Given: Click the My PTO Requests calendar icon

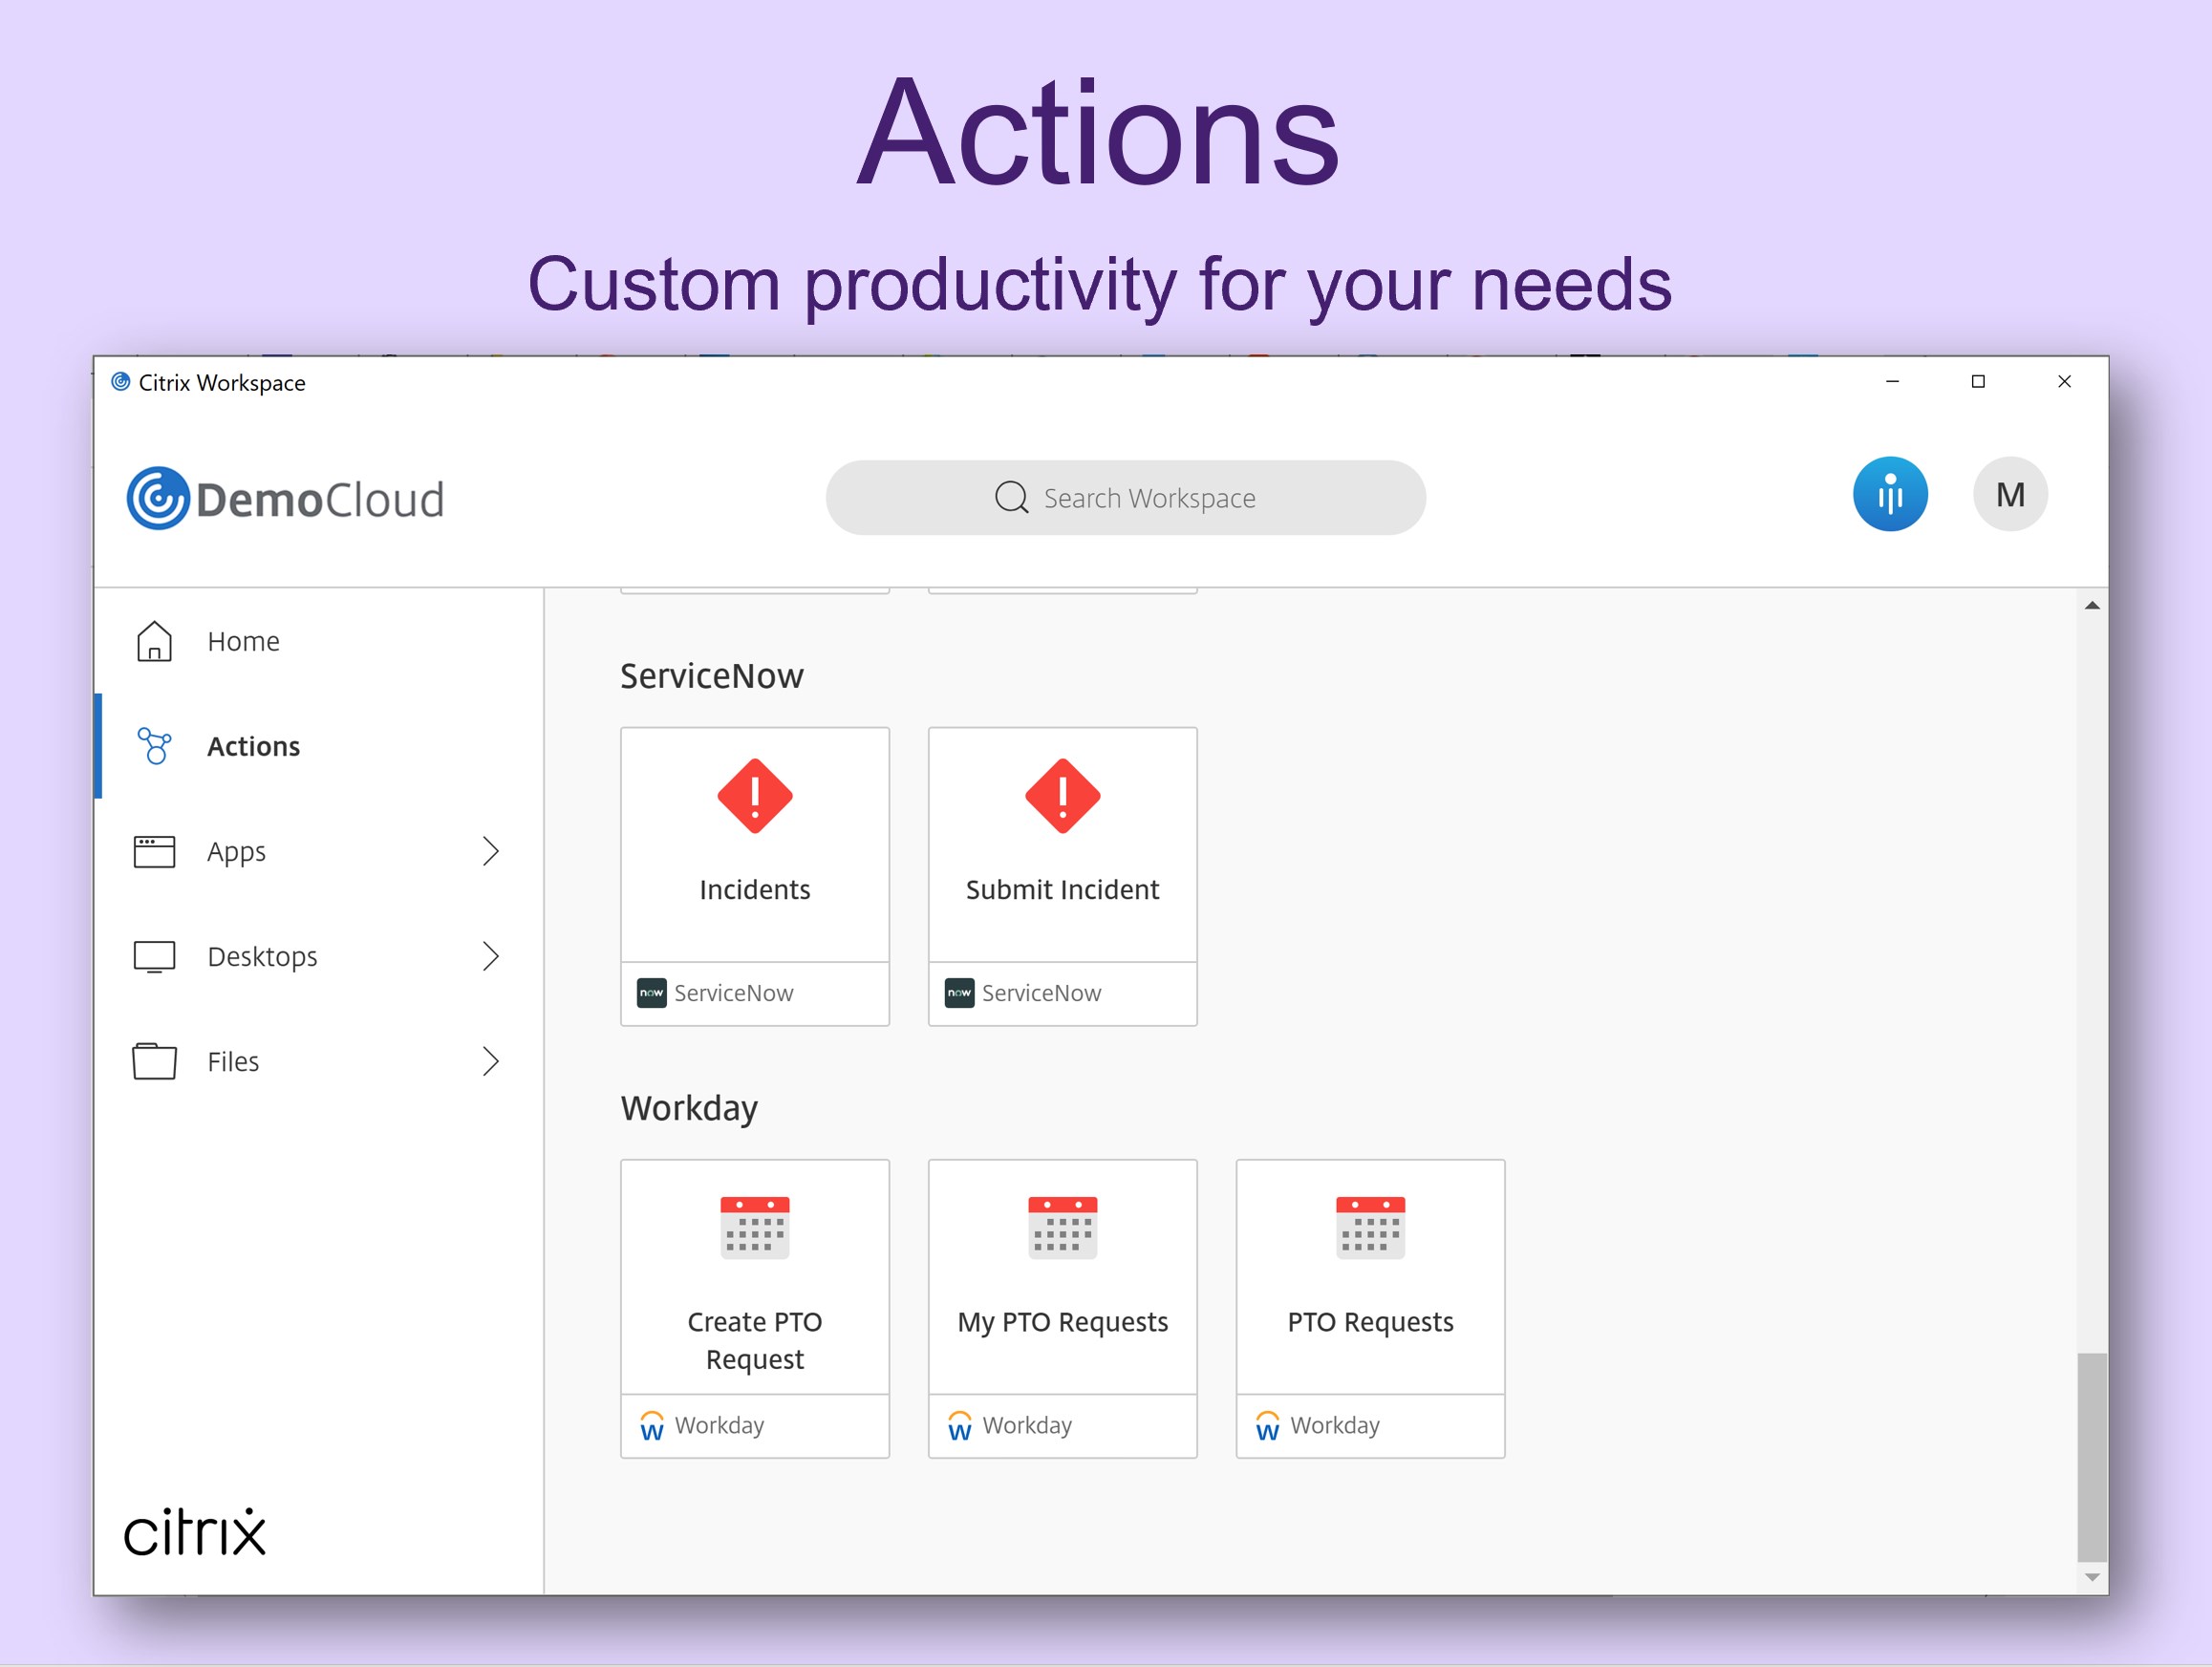Looking at the screenshot, I should [x=1062, y=1227].
